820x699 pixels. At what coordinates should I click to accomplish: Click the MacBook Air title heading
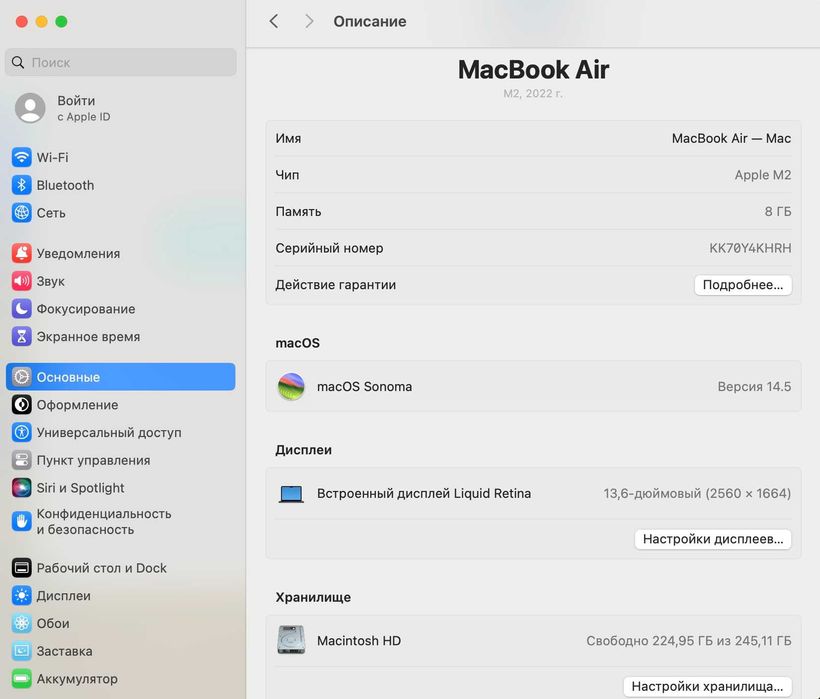(x=533, y=70)
